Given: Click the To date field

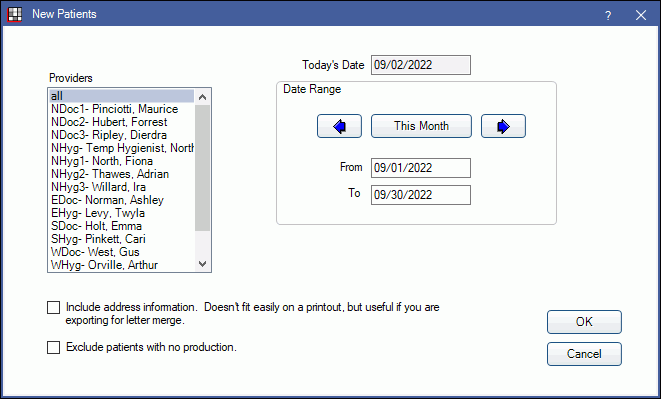Looking at the screenshot, I should [x=421, y=195].
